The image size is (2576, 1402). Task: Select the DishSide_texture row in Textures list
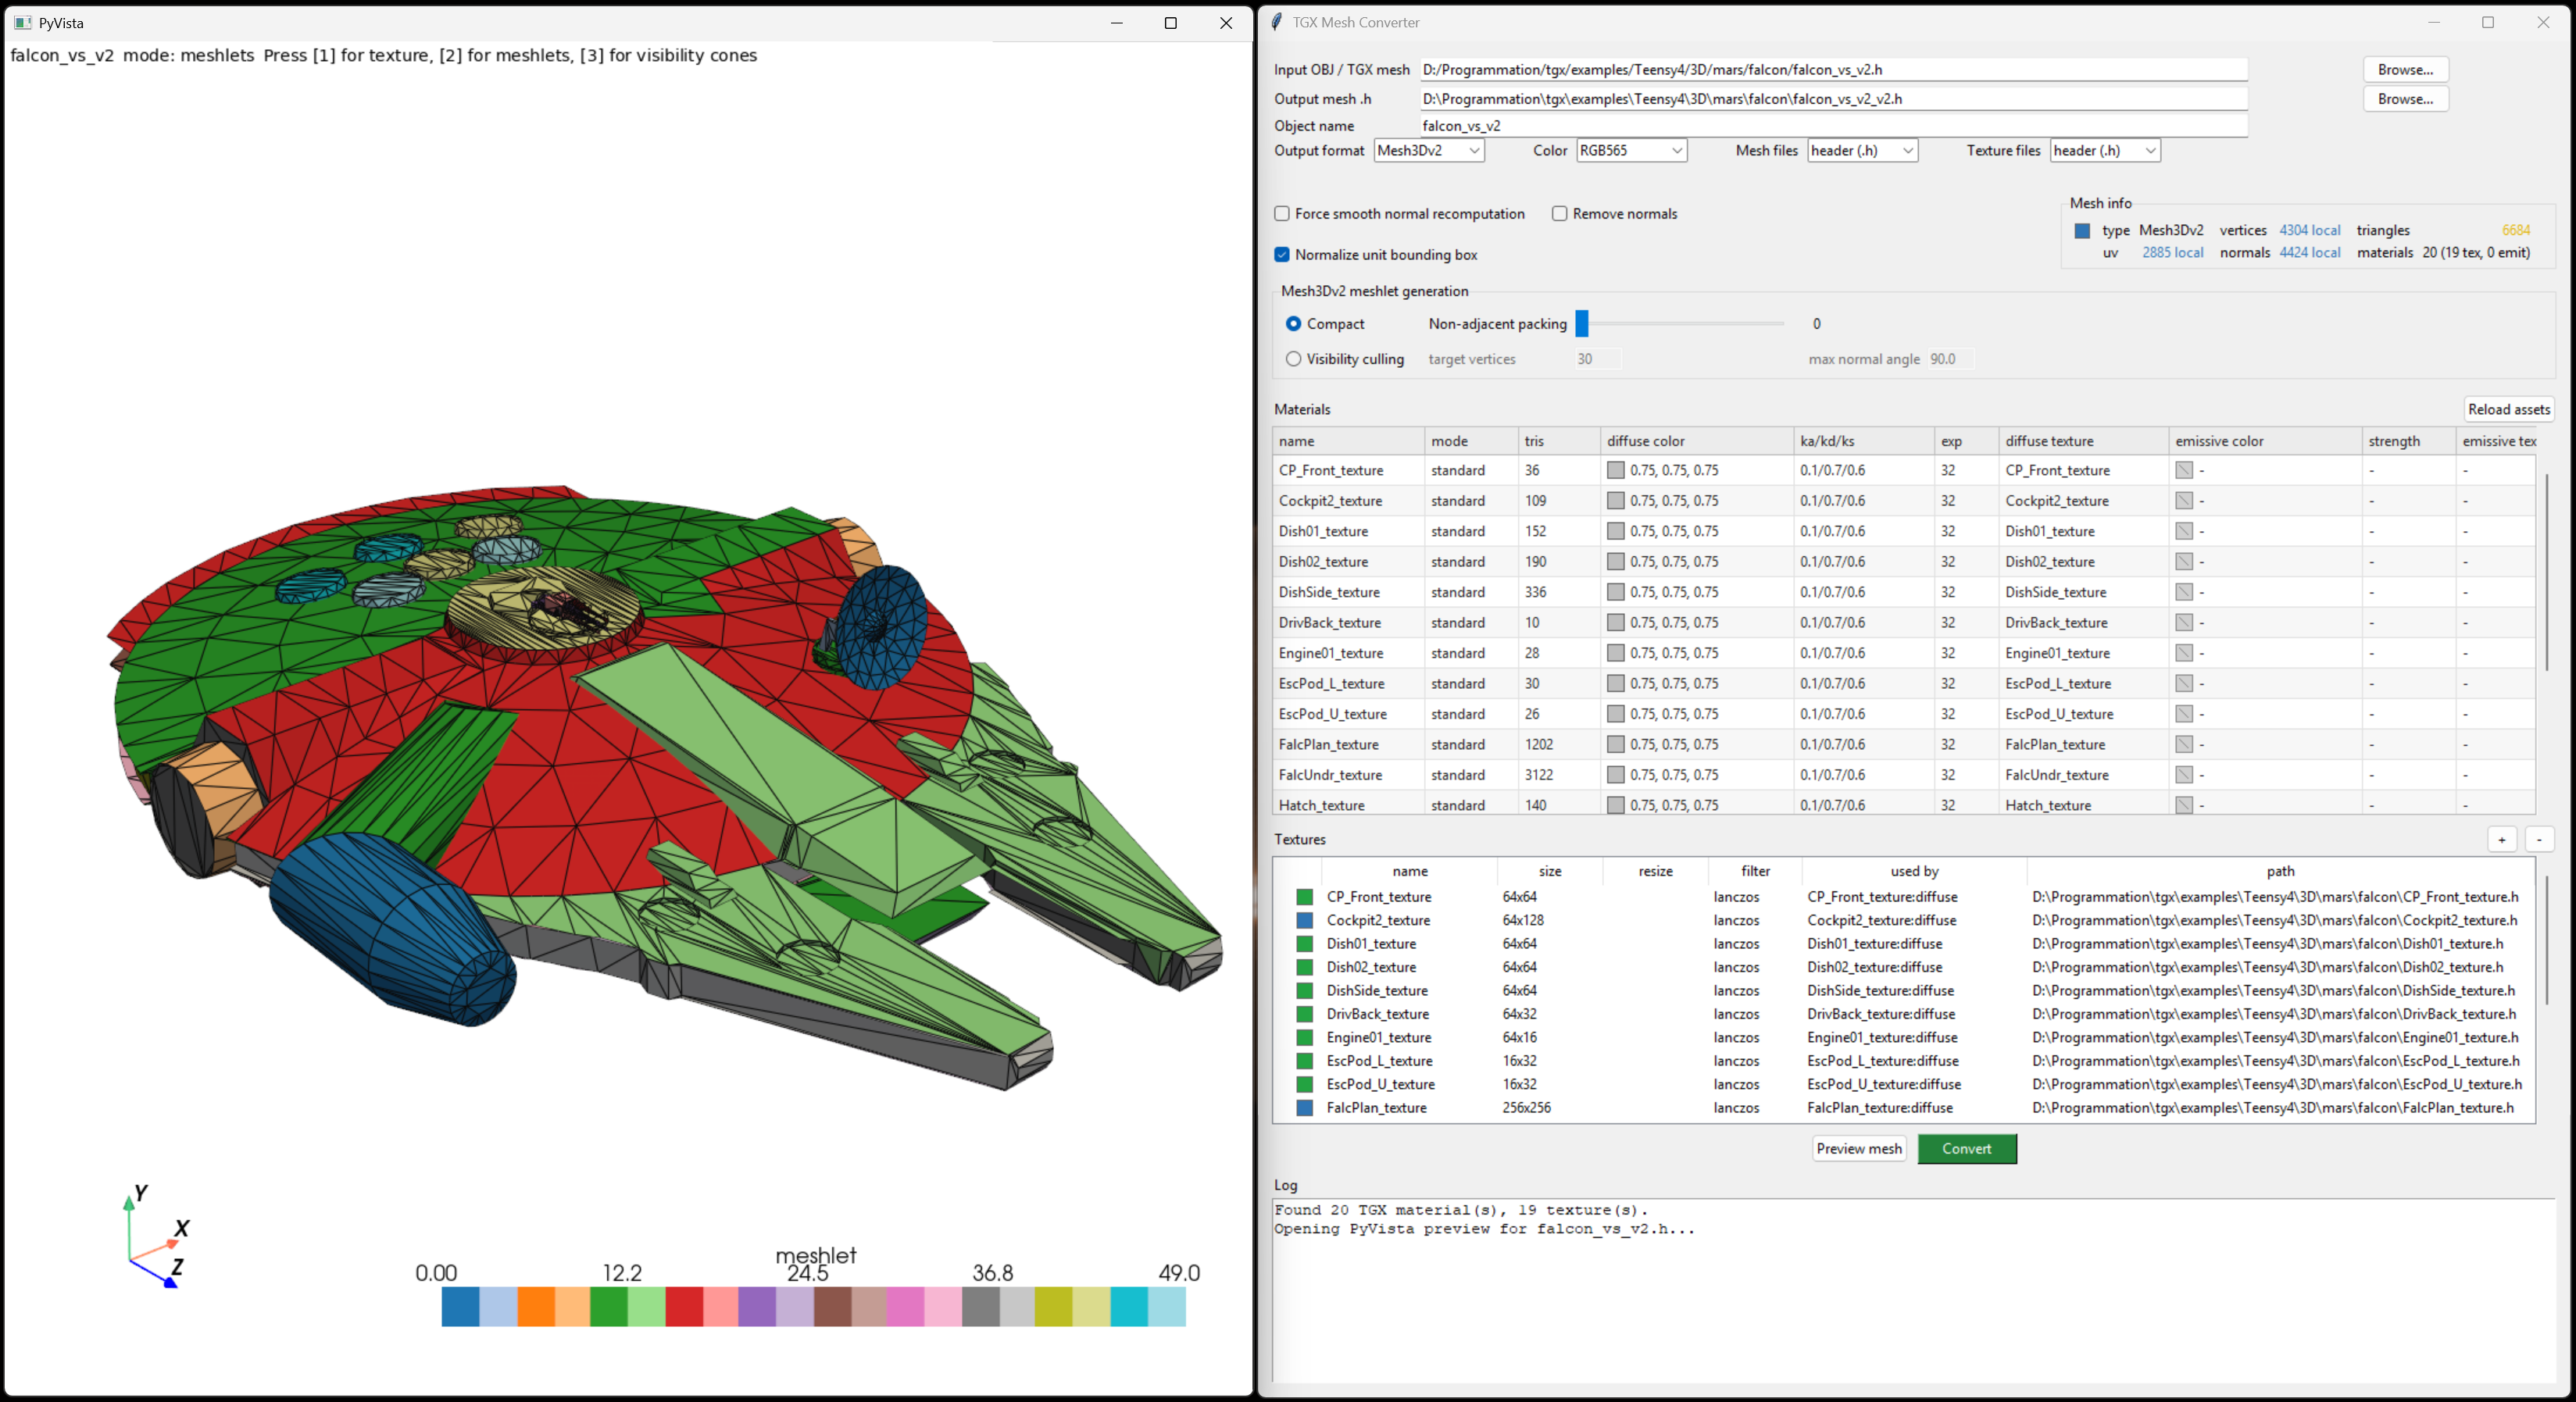click(x=1904, y=990)
